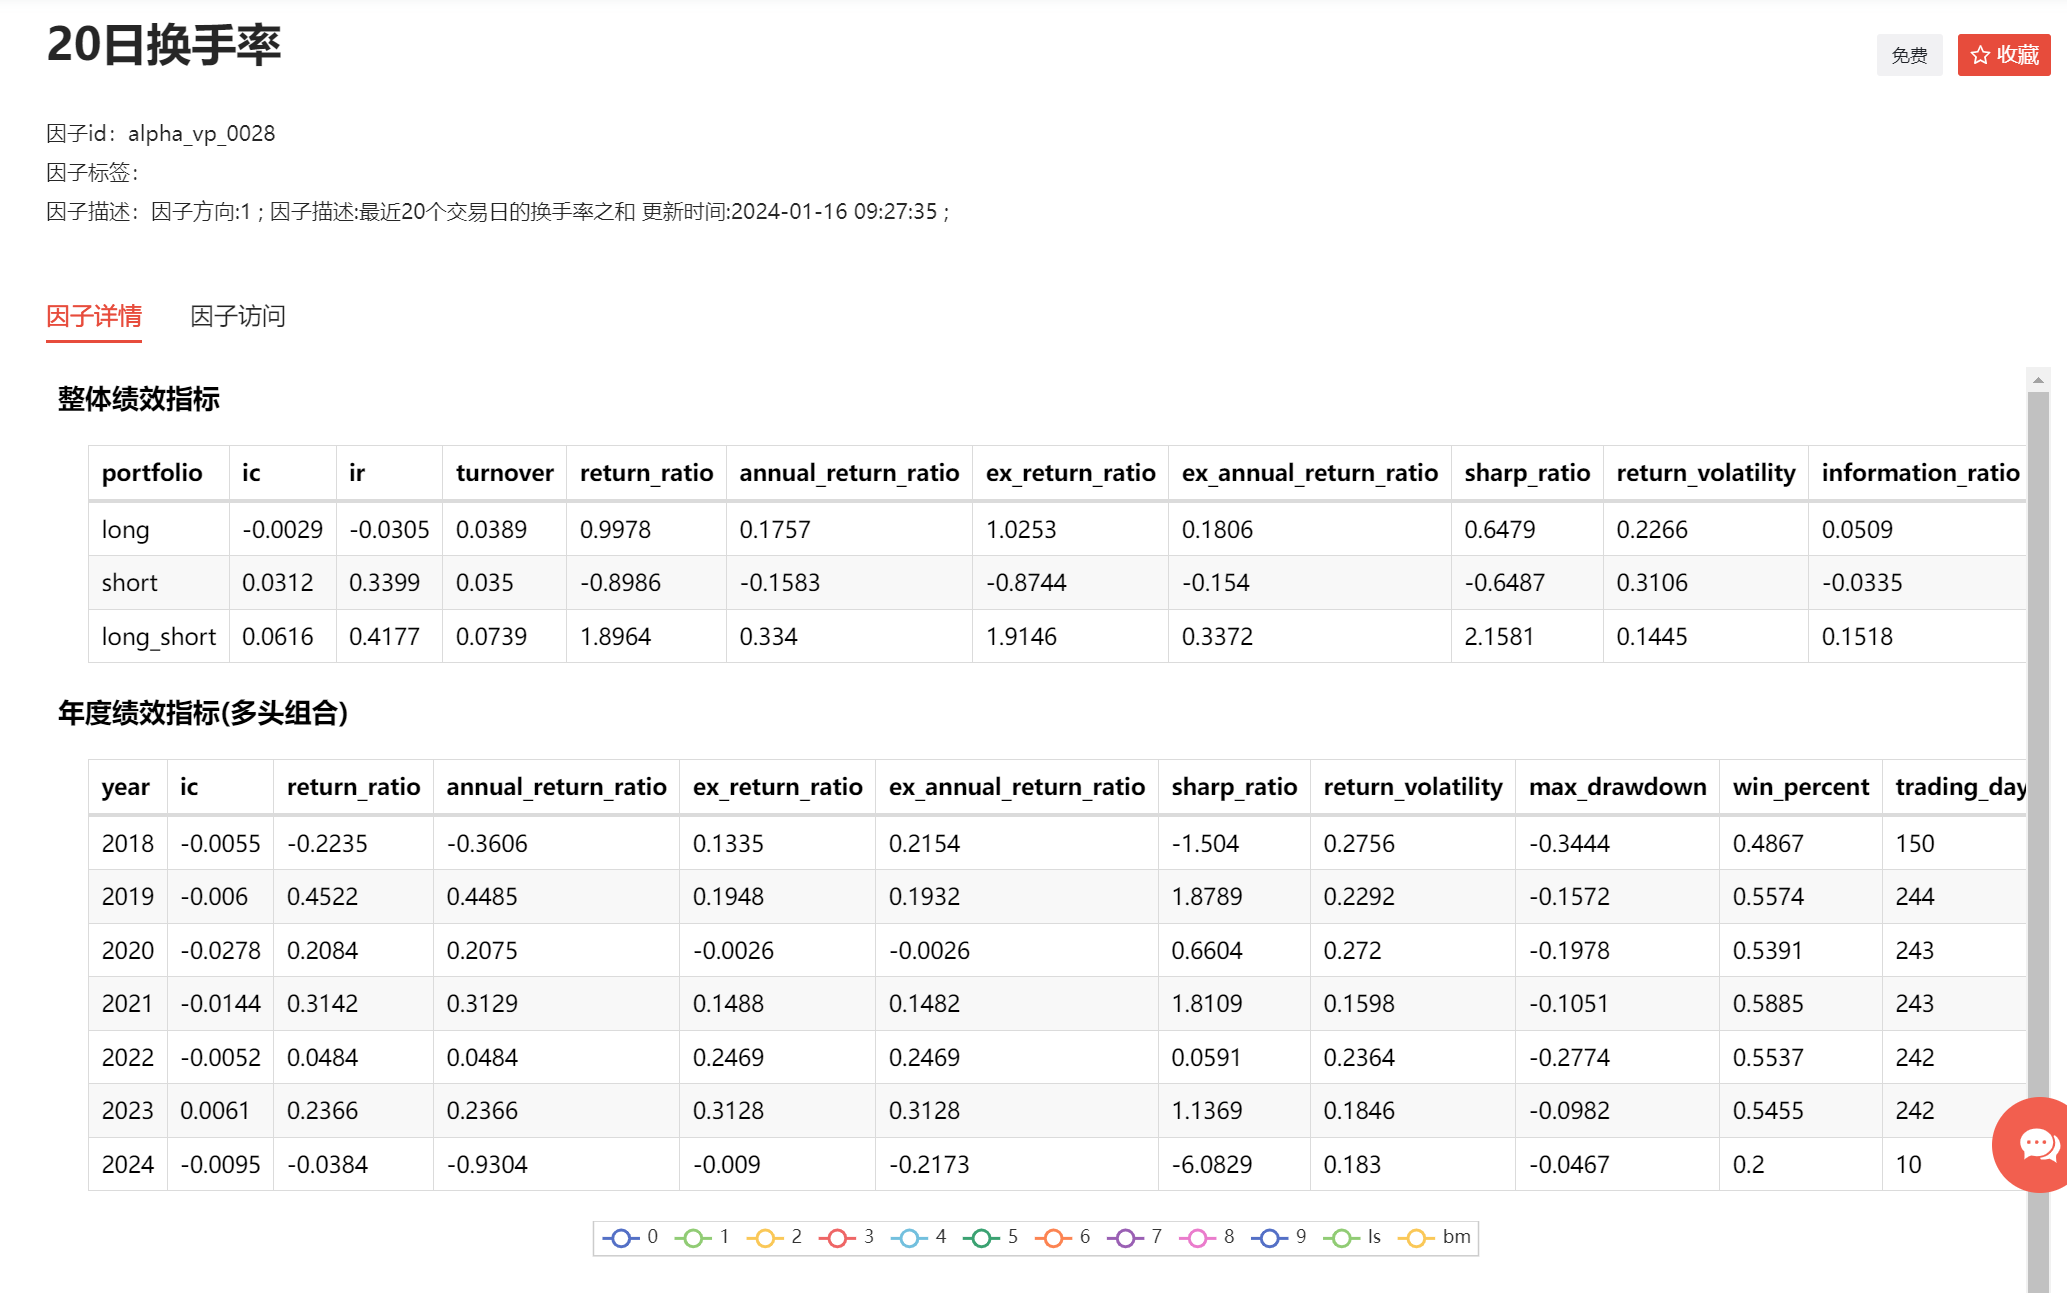The width and height of the screenshot is (2067, 1293).
Task: Click the star 收藏 favorite button
Action: pos(2003,55)
